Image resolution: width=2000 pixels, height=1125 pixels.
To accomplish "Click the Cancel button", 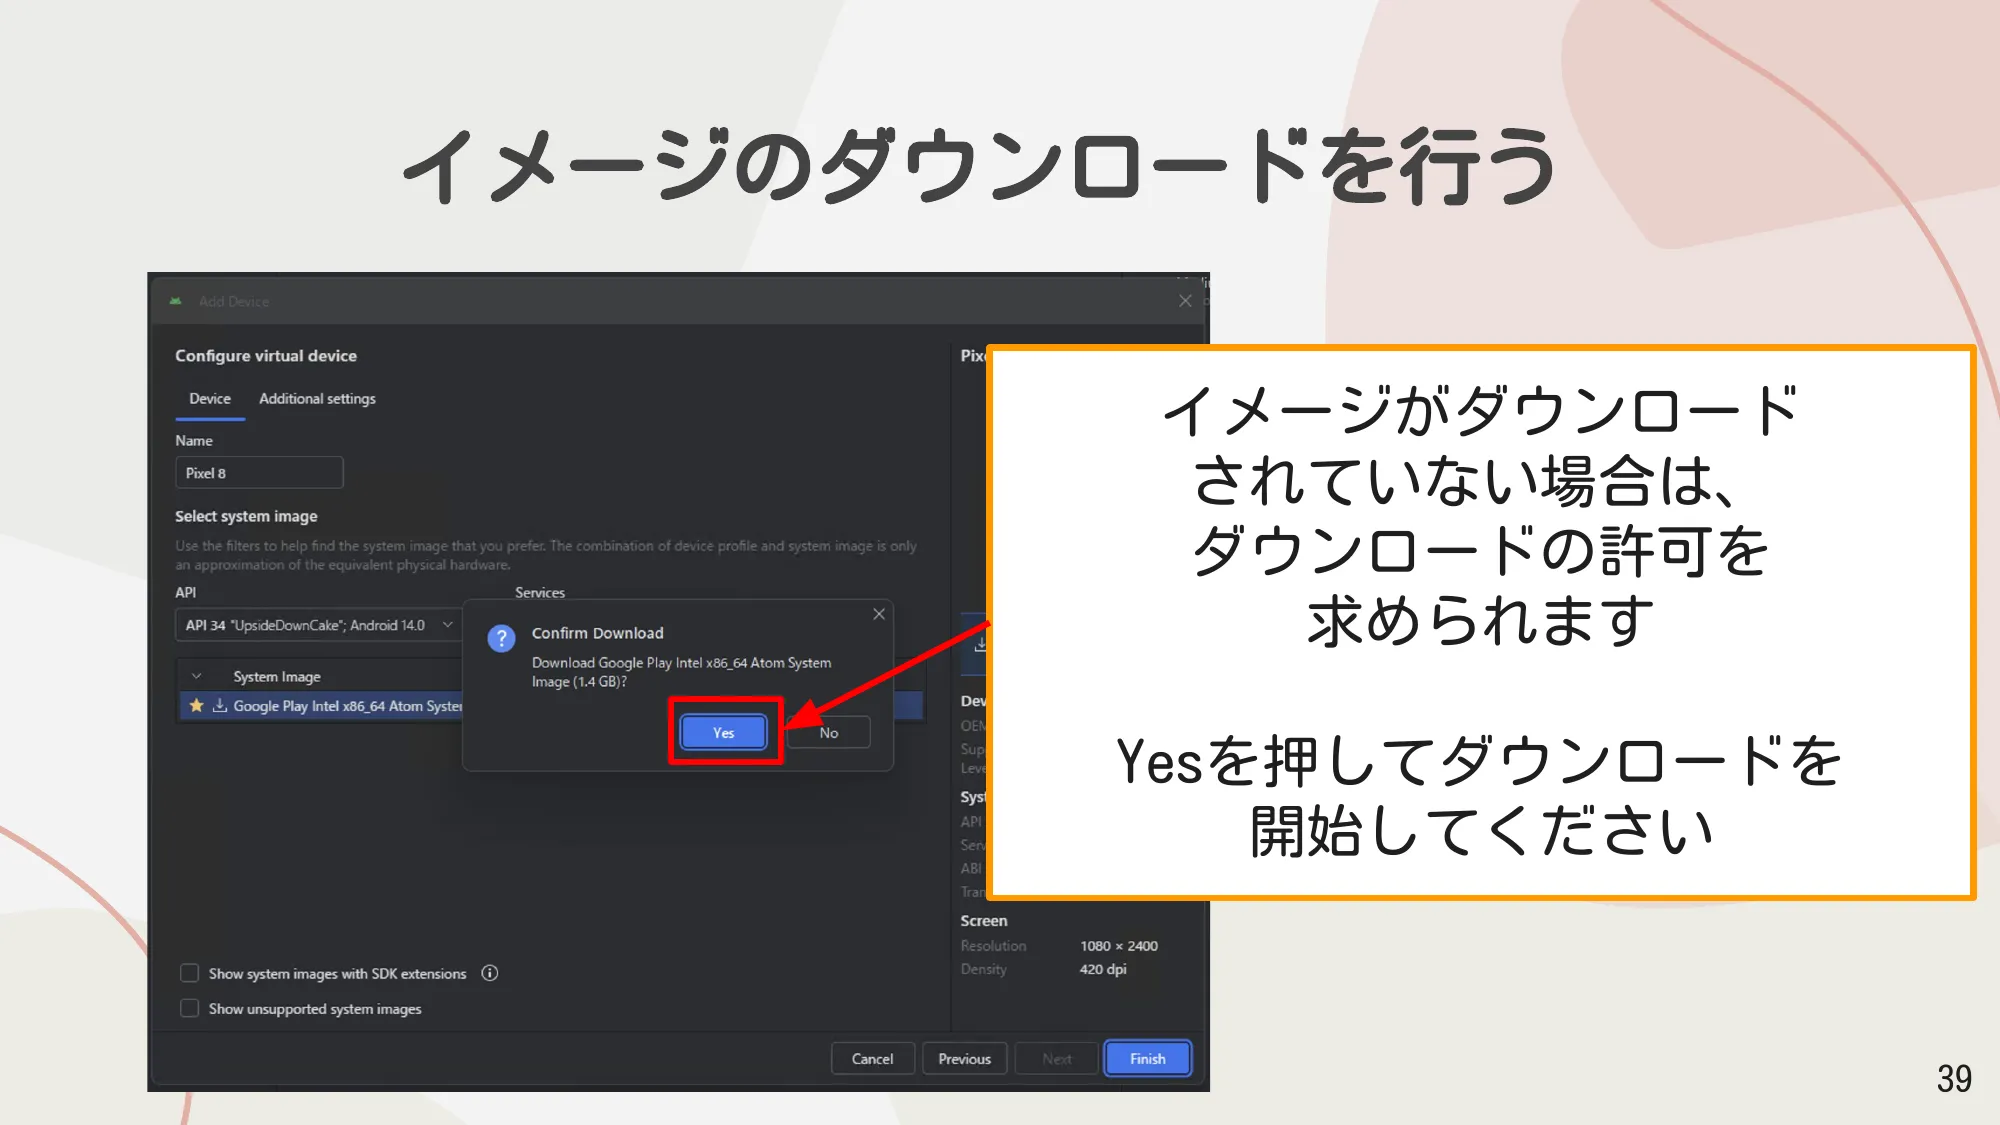I will coord(872,1058).
